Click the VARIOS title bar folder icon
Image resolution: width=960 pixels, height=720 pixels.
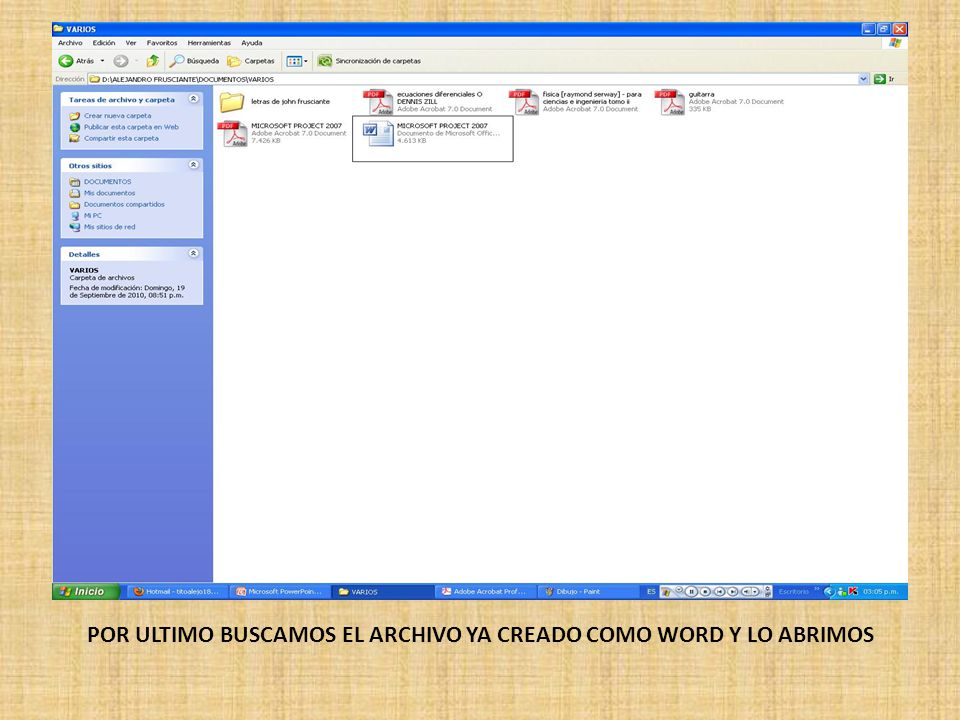coord(58,29)
